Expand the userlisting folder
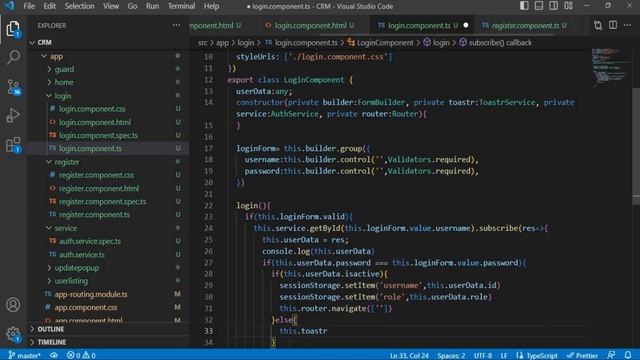This screenshot has width=640, height=360. (108, 281)
